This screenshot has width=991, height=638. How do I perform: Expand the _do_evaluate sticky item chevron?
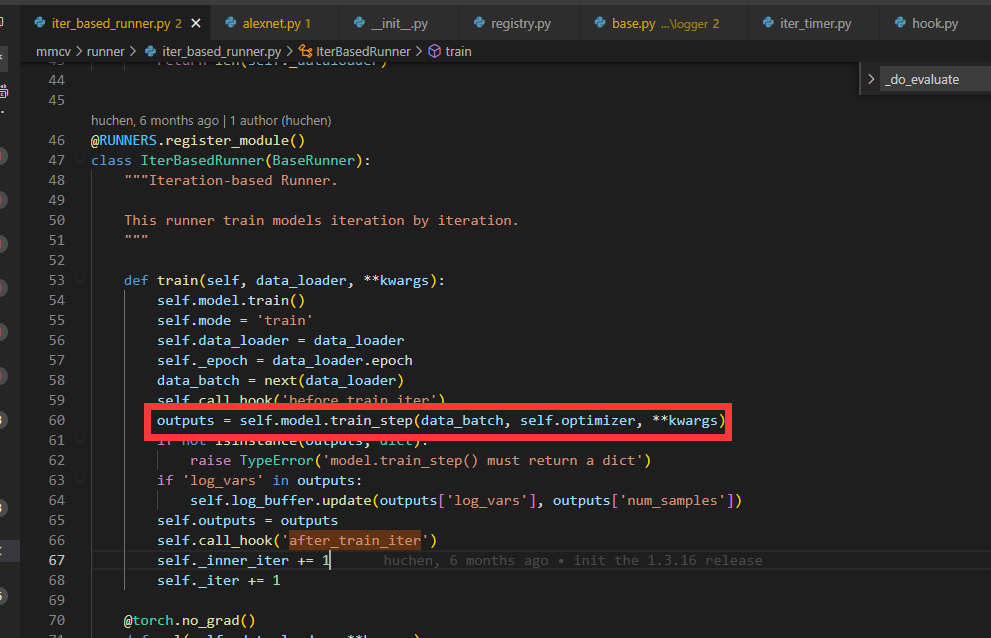(x=871, y=79)
